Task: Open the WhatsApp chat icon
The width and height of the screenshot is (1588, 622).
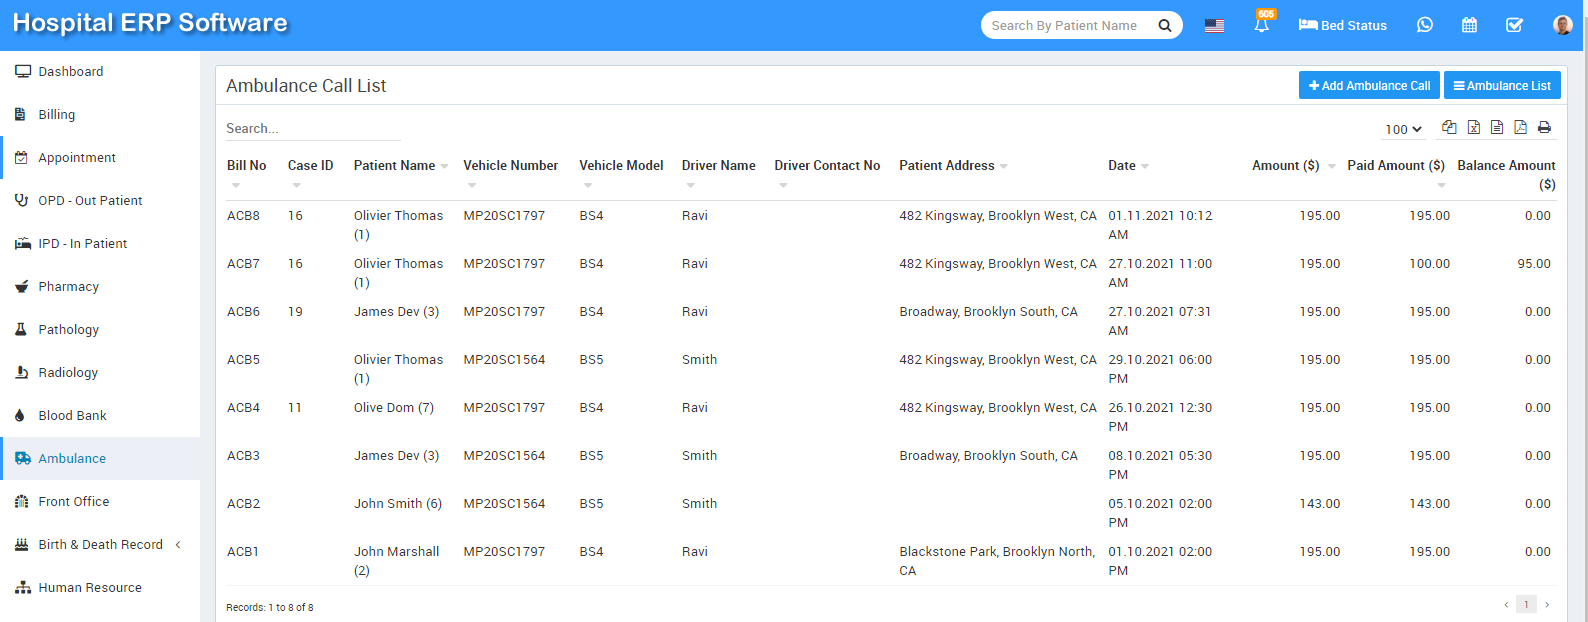Action: coord(1425,25)
